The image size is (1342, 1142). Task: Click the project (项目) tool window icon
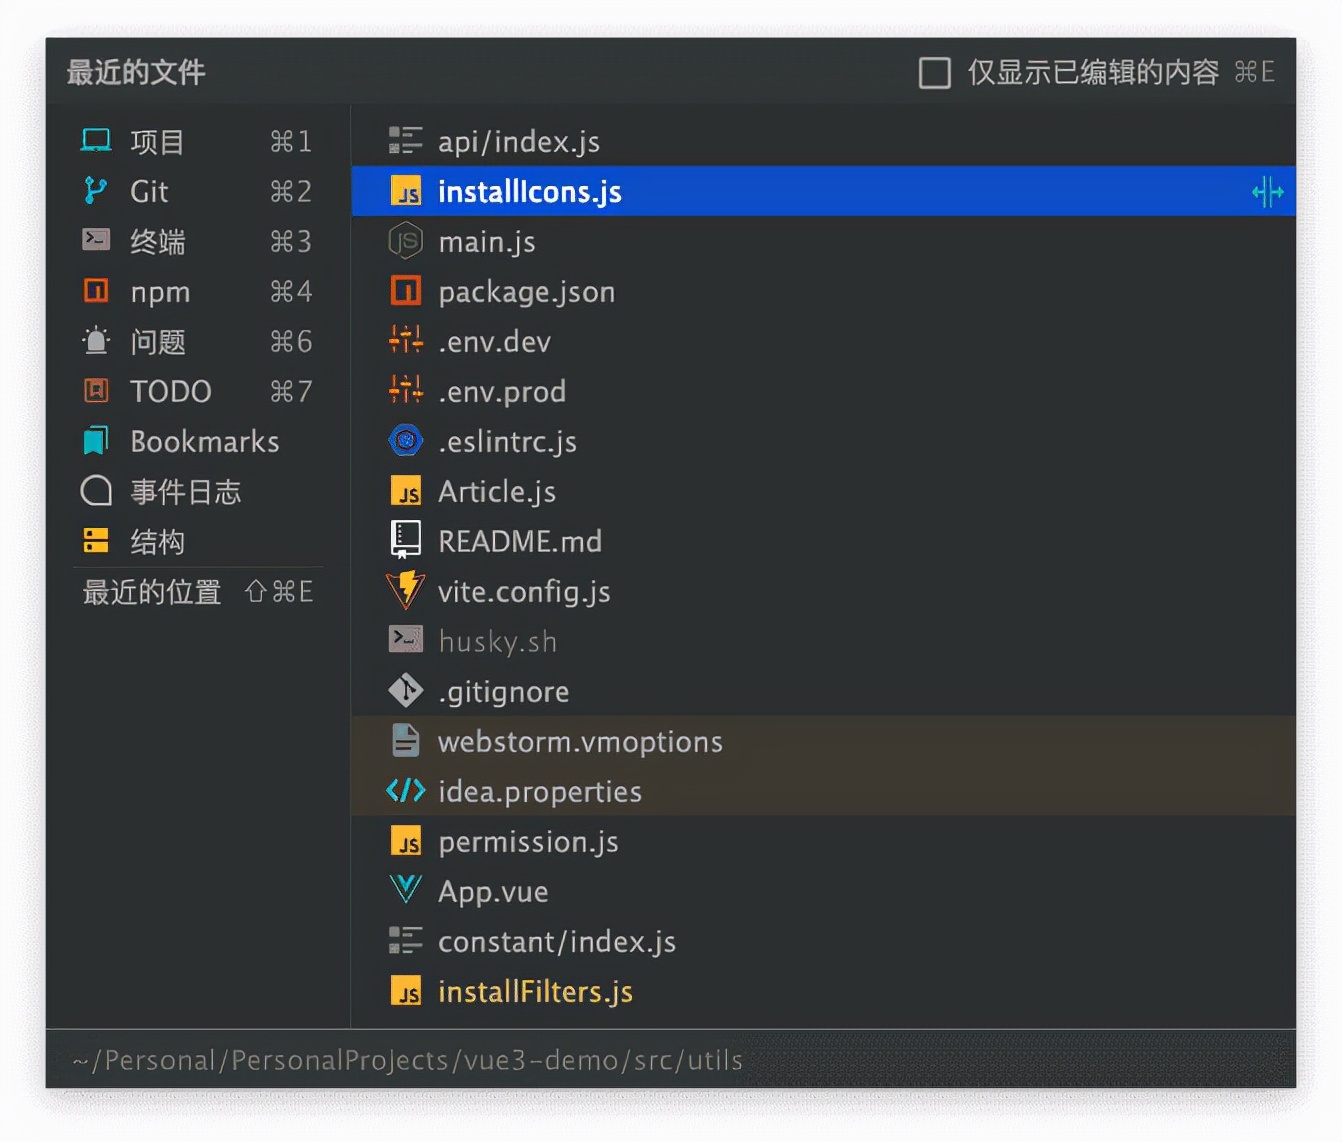(x=96, y=141)
